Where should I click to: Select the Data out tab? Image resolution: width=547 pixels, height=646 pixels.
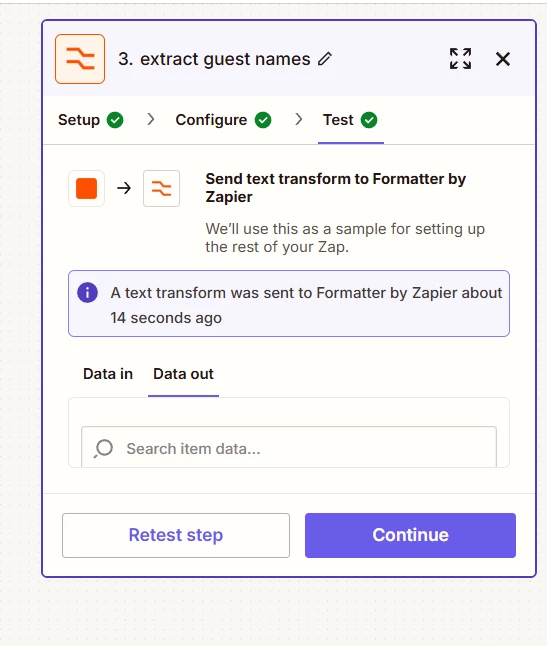pyautogui.click(x=183, y=374)
